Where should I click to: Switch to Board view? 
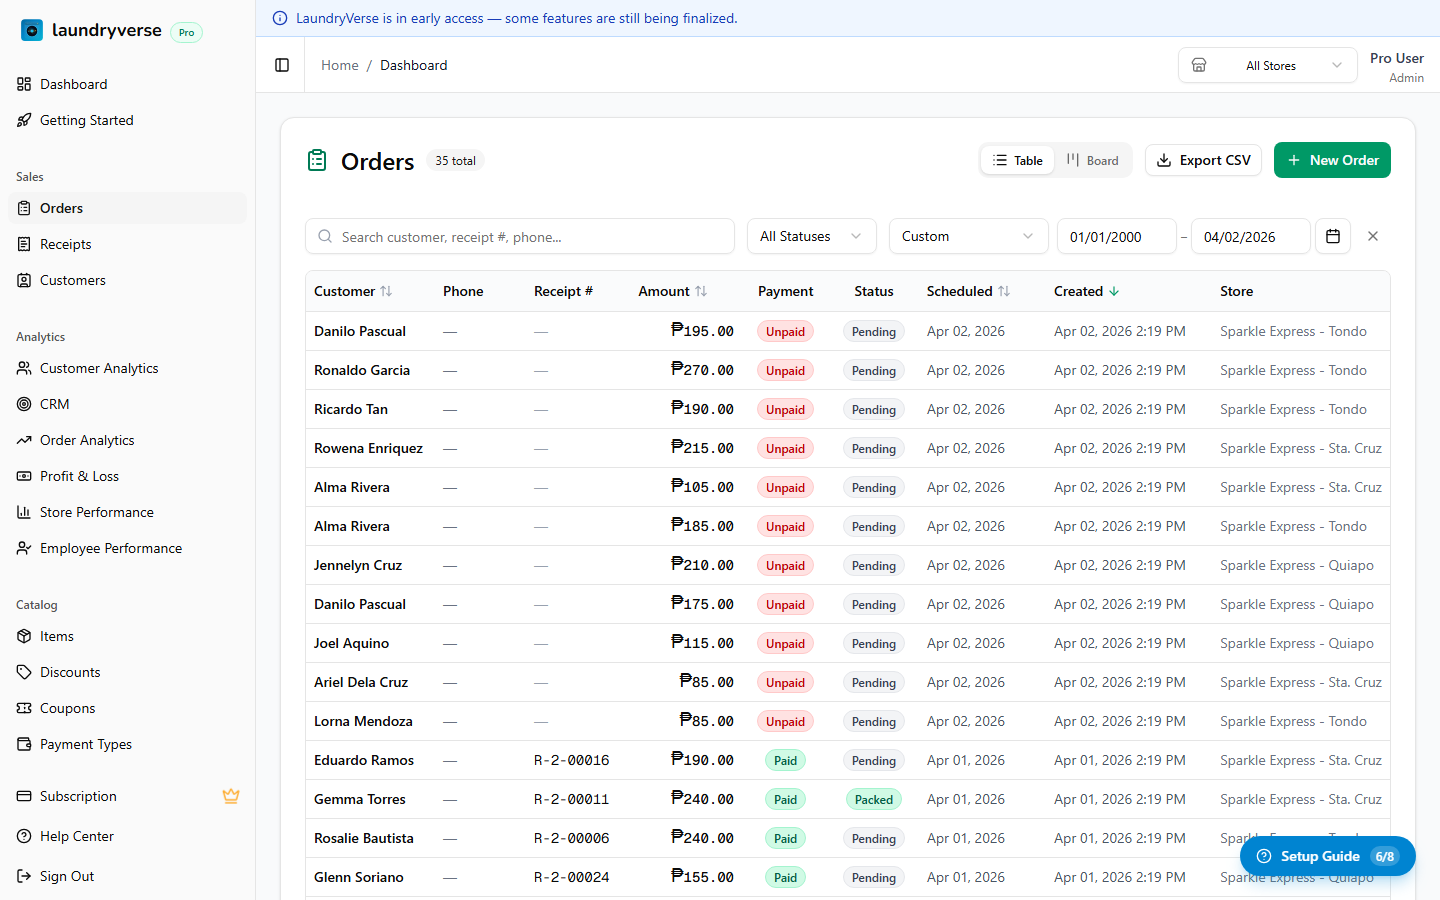click(1093, 160)
